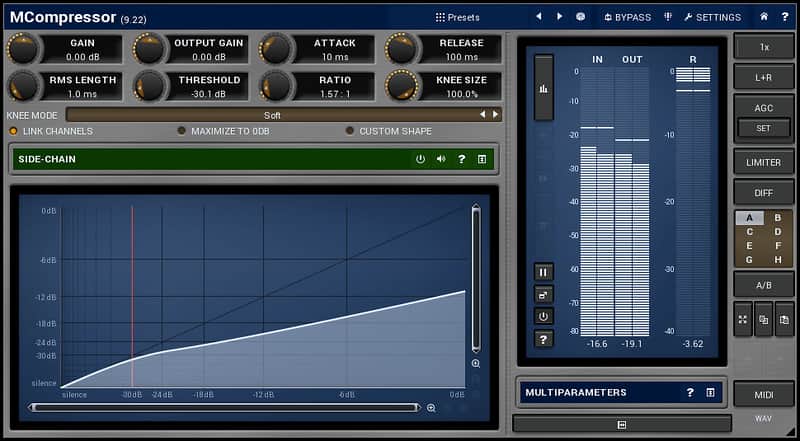Click the meter histogram mode button
Image resolution: width=800 pixels, height=441 pixels.
coord(543,88)
